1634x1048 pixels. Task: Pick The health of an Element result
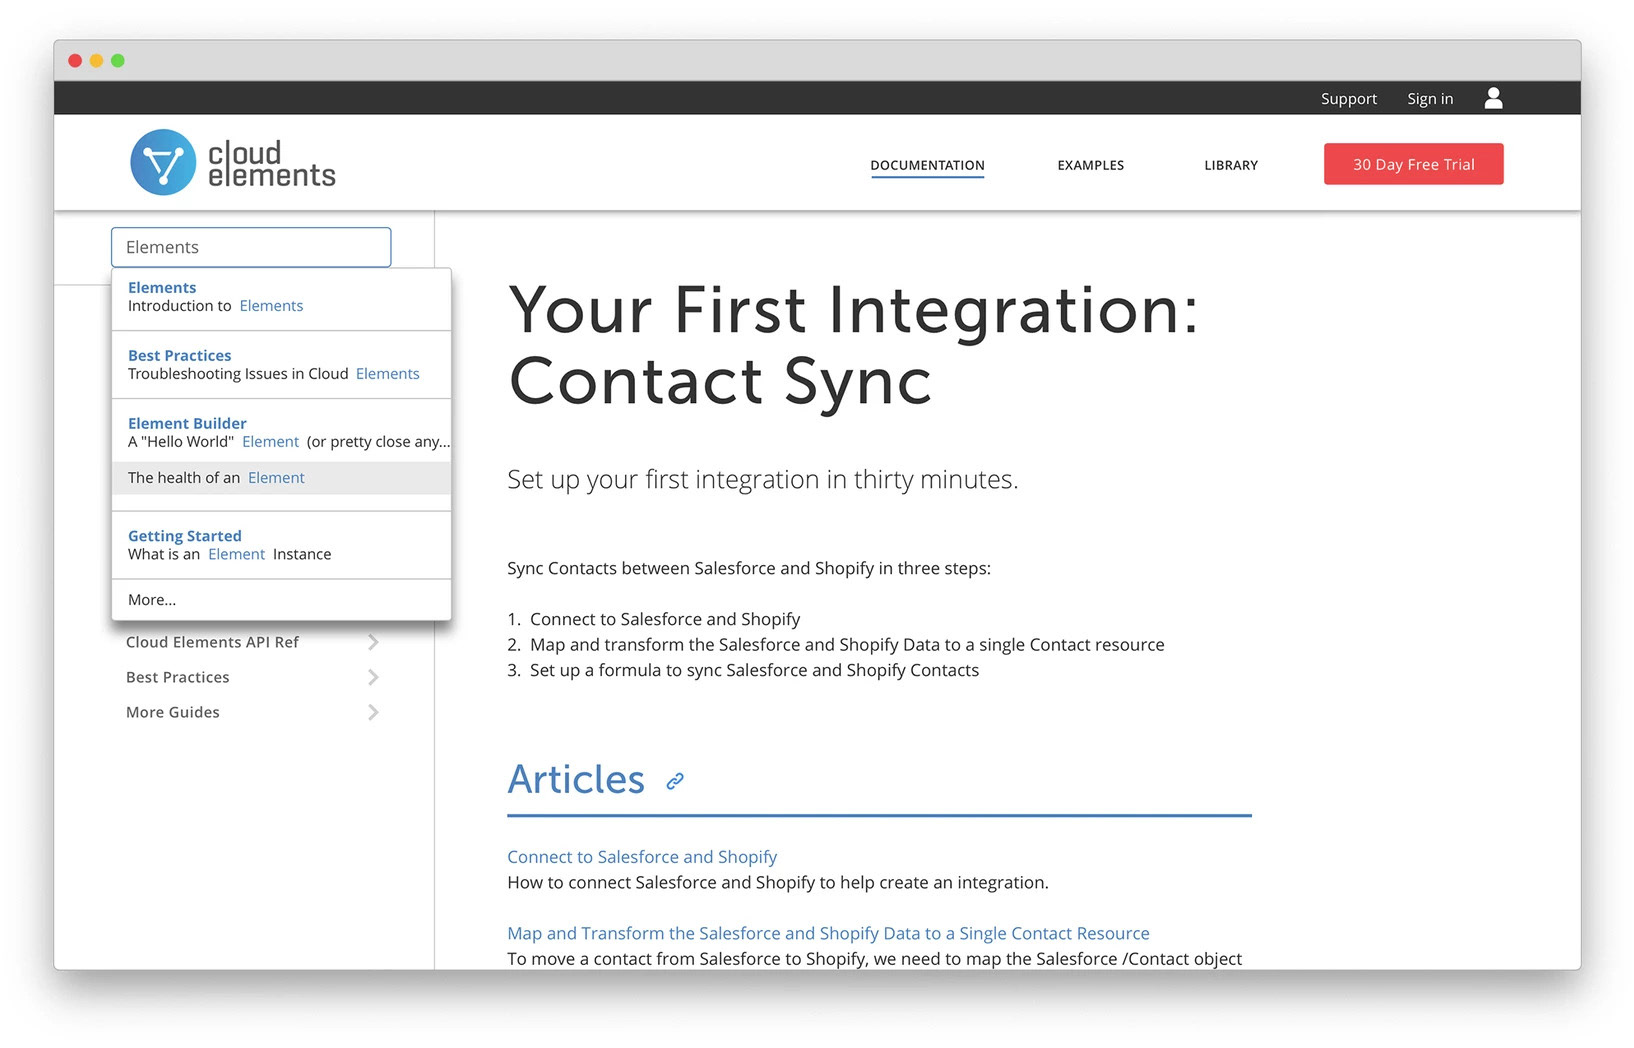(281, 478)
